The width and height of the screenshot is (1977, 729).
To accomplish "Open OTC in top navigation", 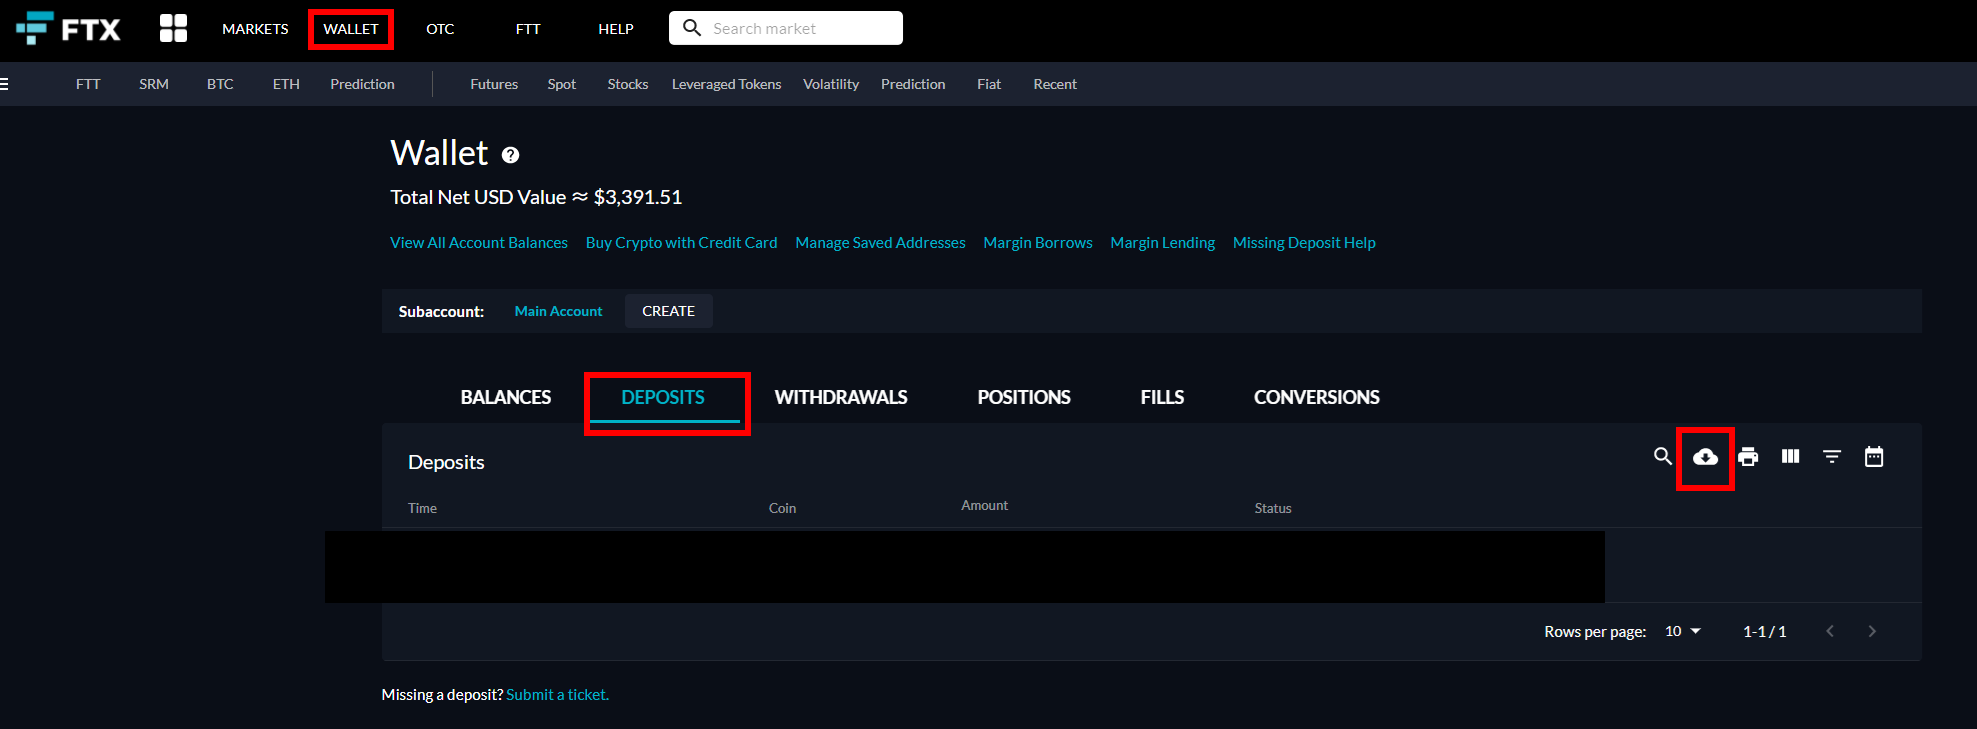I will click(440, 29).
